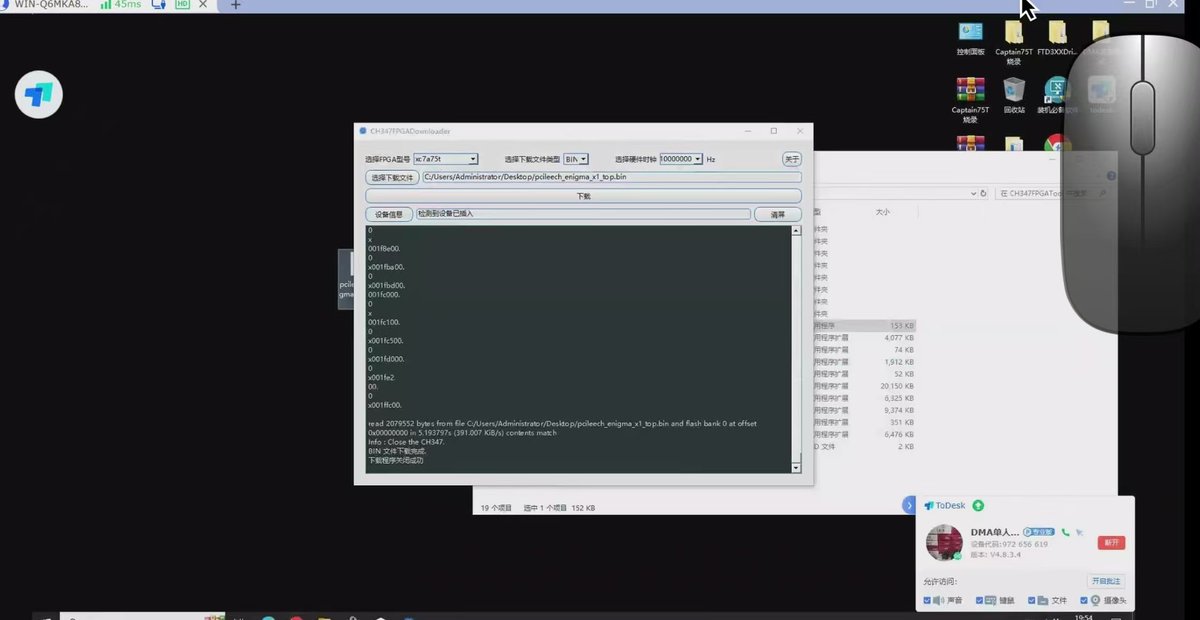Click the 清屏 button
The image size is (1200, 620).
[778, 214]
